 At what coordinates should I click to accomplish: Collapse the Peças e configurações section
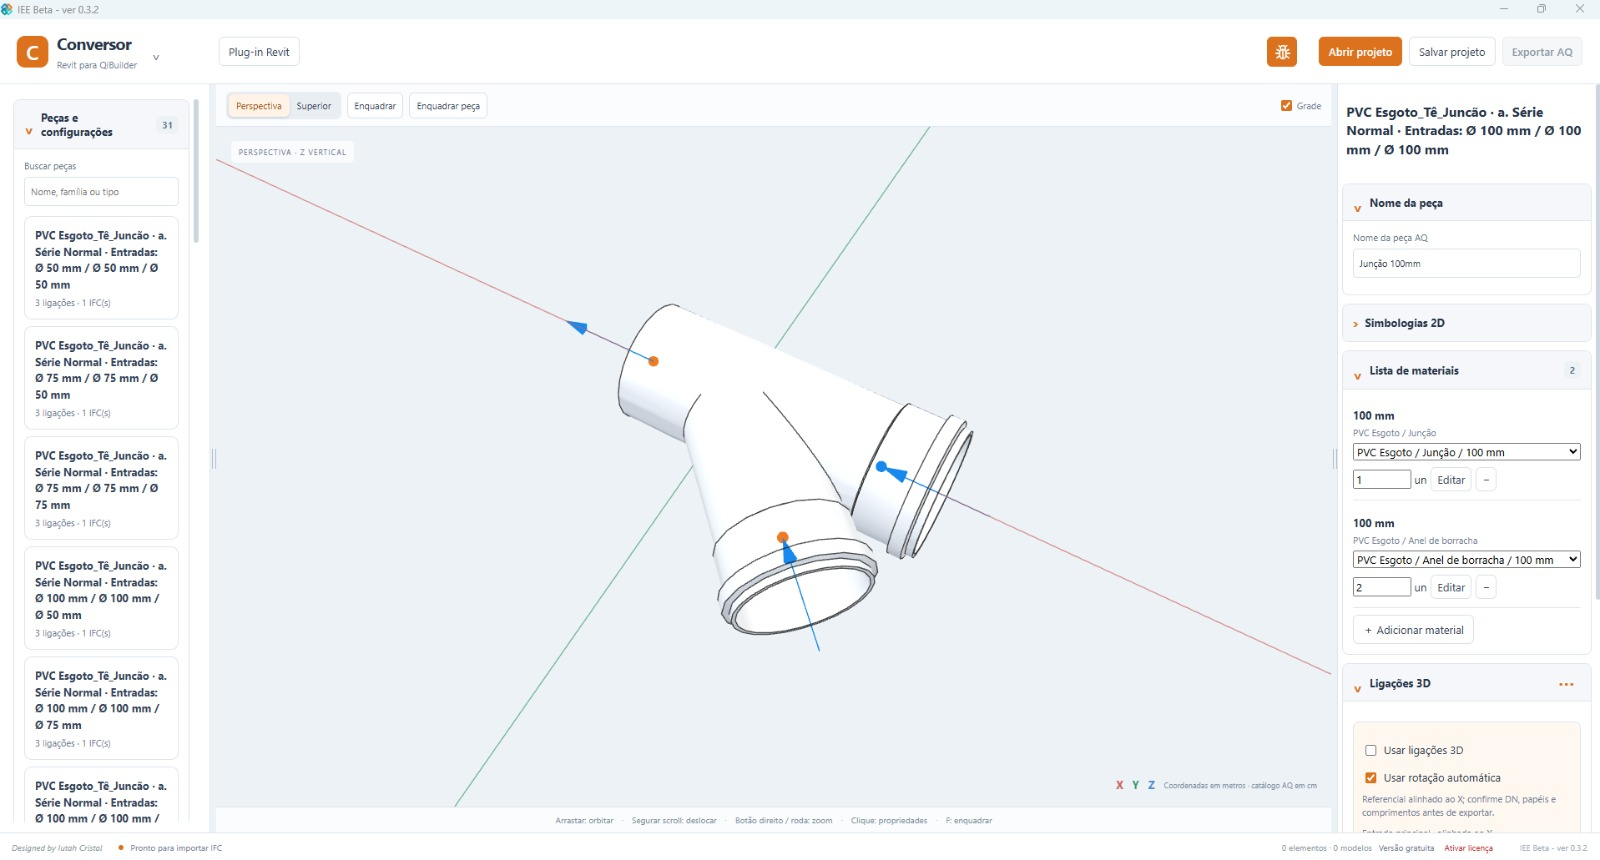(29, 131)
